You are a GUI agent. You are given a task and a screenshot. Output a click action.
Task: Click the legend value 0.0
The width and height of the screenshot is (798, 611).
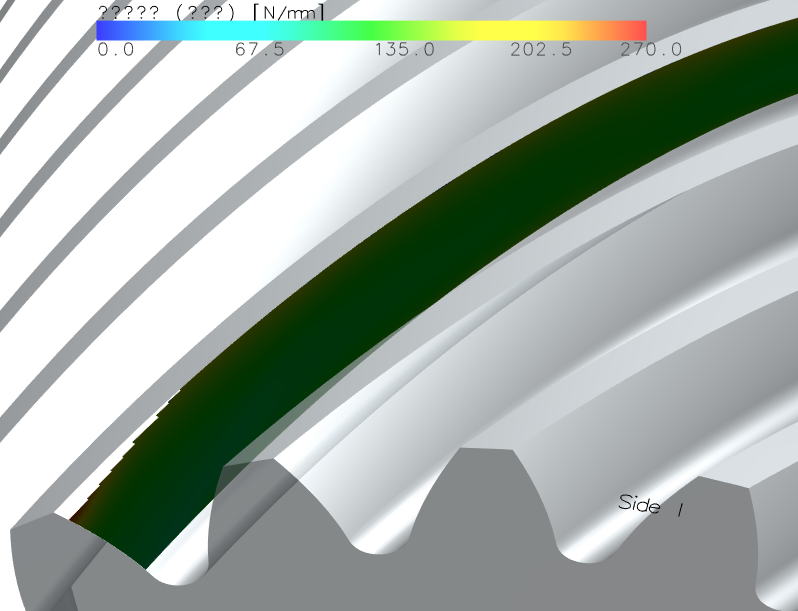(116, 49)
